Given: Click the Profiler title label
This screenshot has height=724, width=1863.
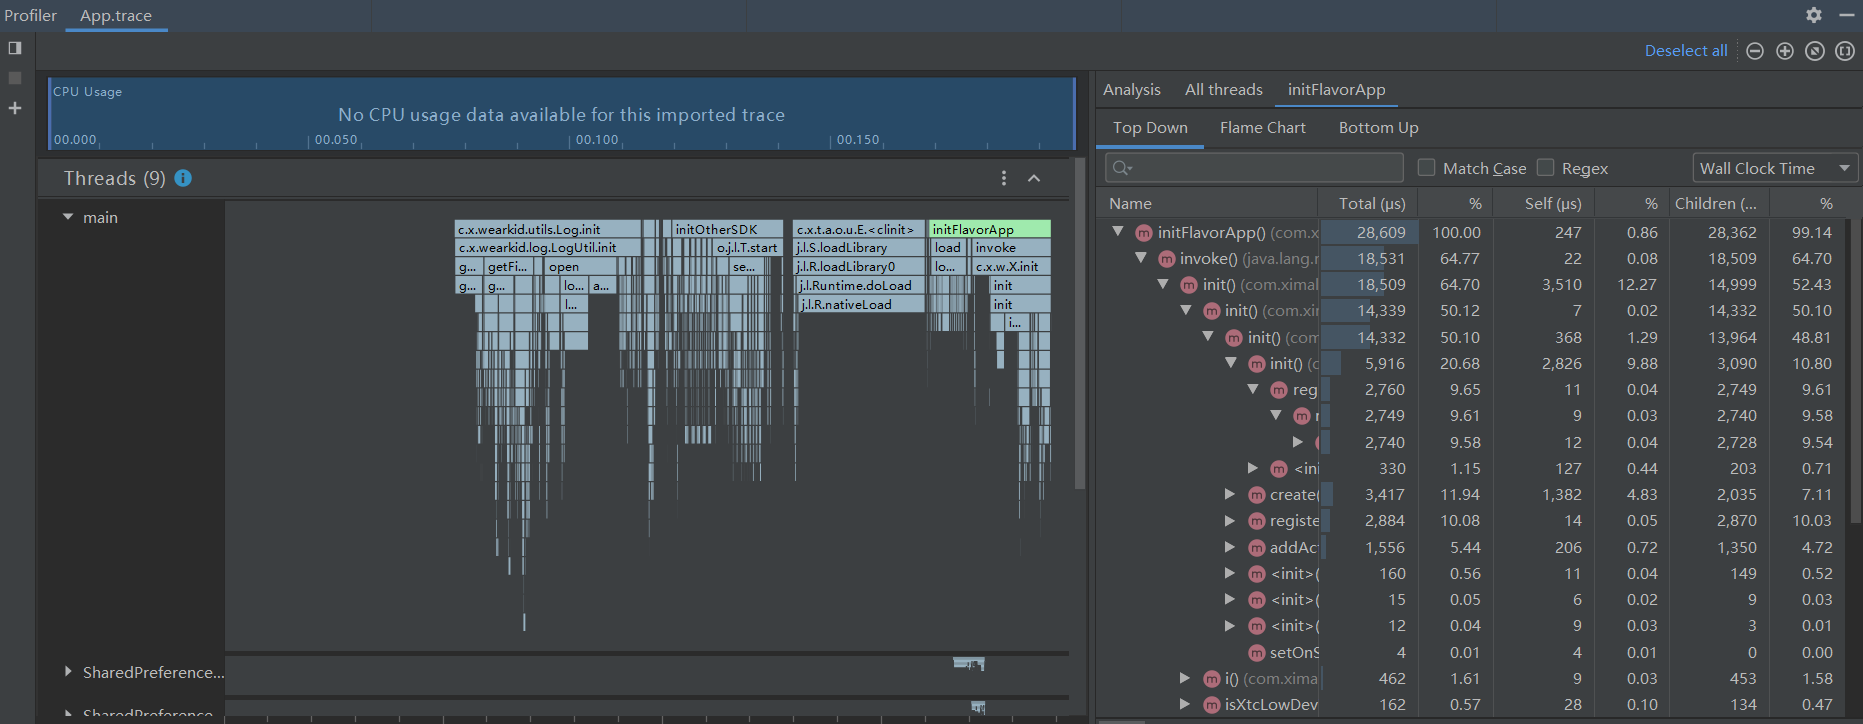Looking at the screenshot, I should (x=31, y=16).
